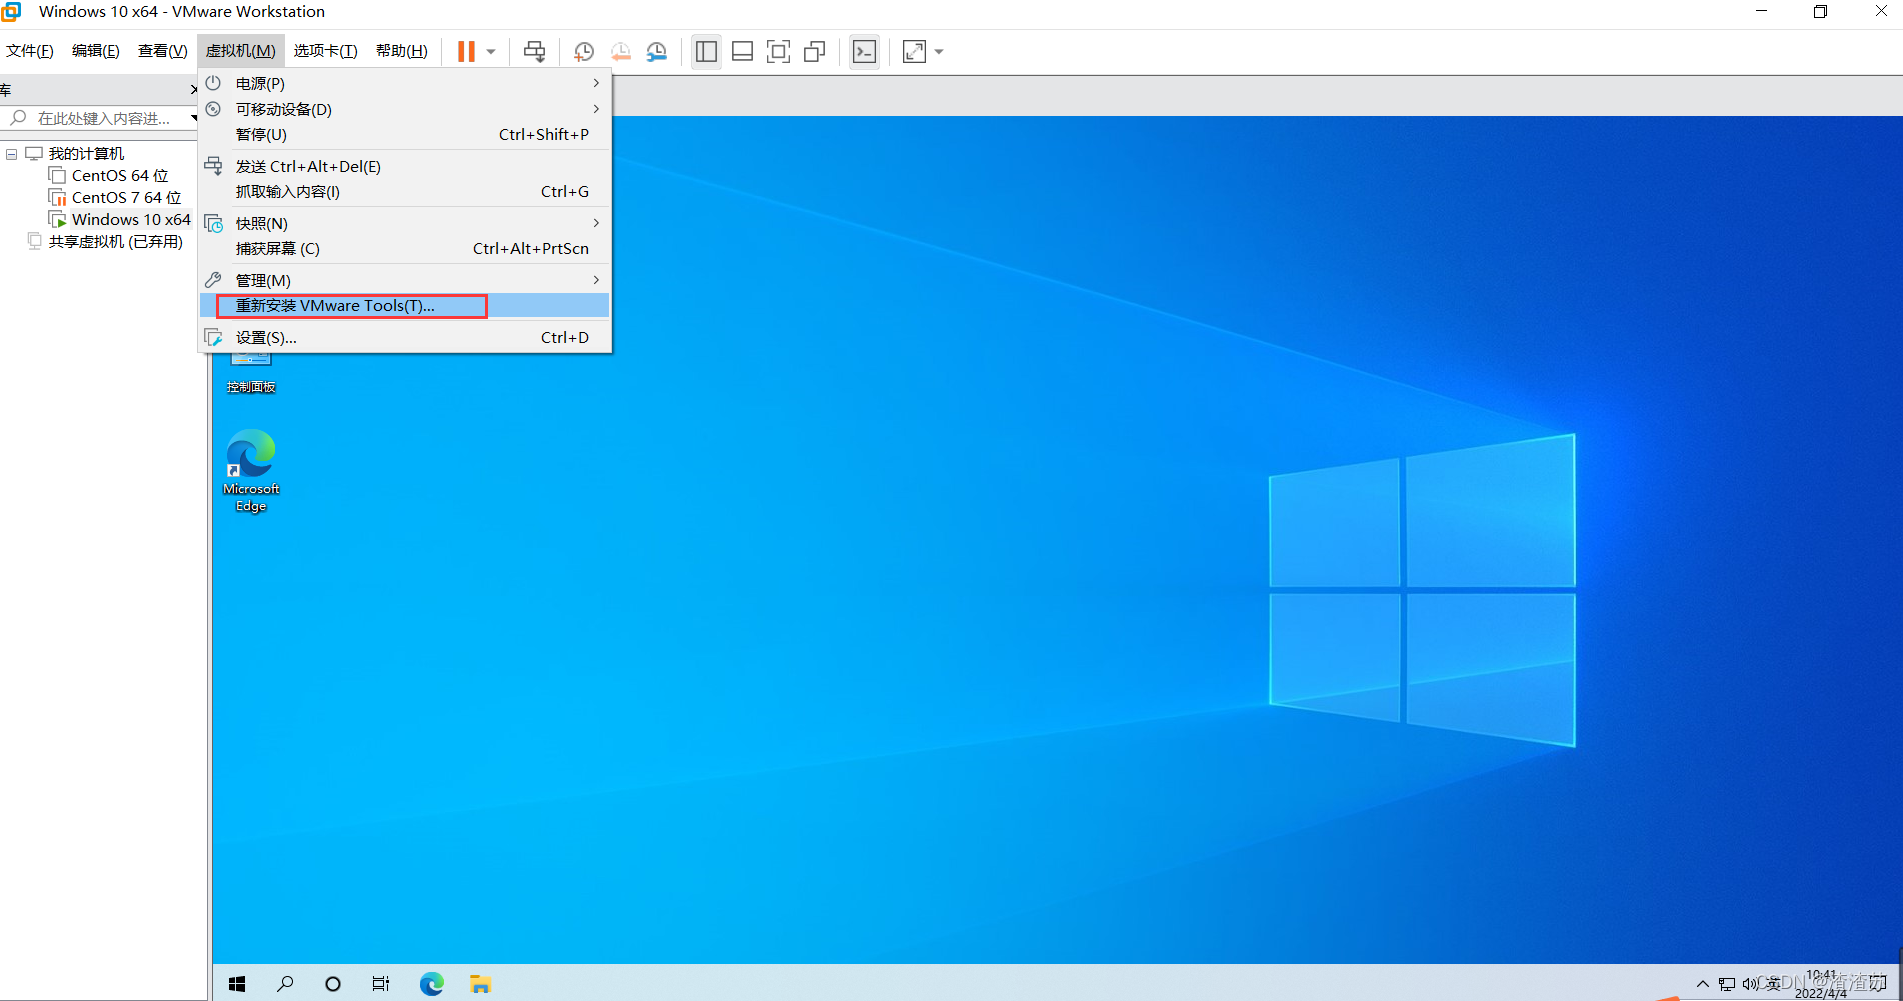Viewport: 1903px width, 1001px height.
Task: Open stretch display options dropdown arrow
Action: [939, 51]
